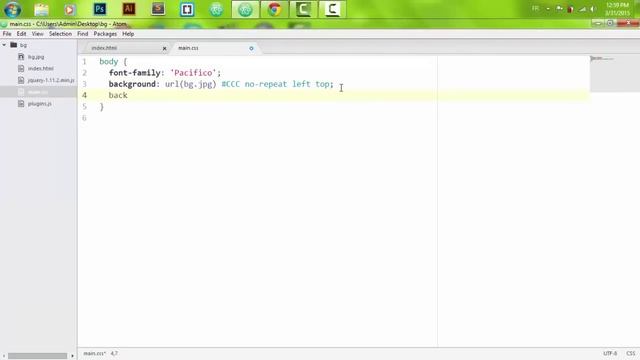Screen dimensions: 640x360
Task: Click the modified dot on main.css tab
Action: (x=251, y=48)
